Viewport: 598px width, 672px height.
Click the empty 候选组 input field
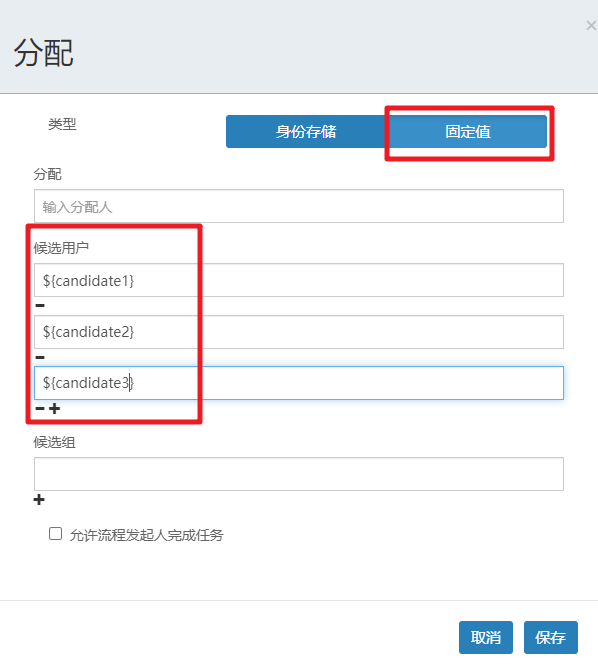(299, 474)
